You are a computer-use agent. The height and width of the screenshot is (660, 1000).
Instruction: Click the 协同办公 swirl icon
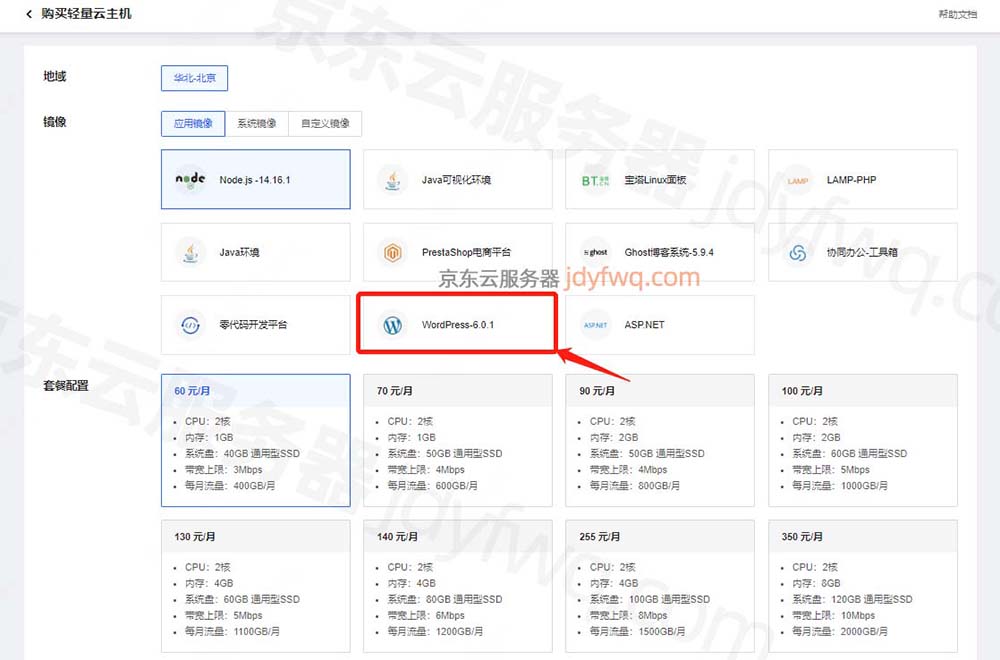click(798, 253)
